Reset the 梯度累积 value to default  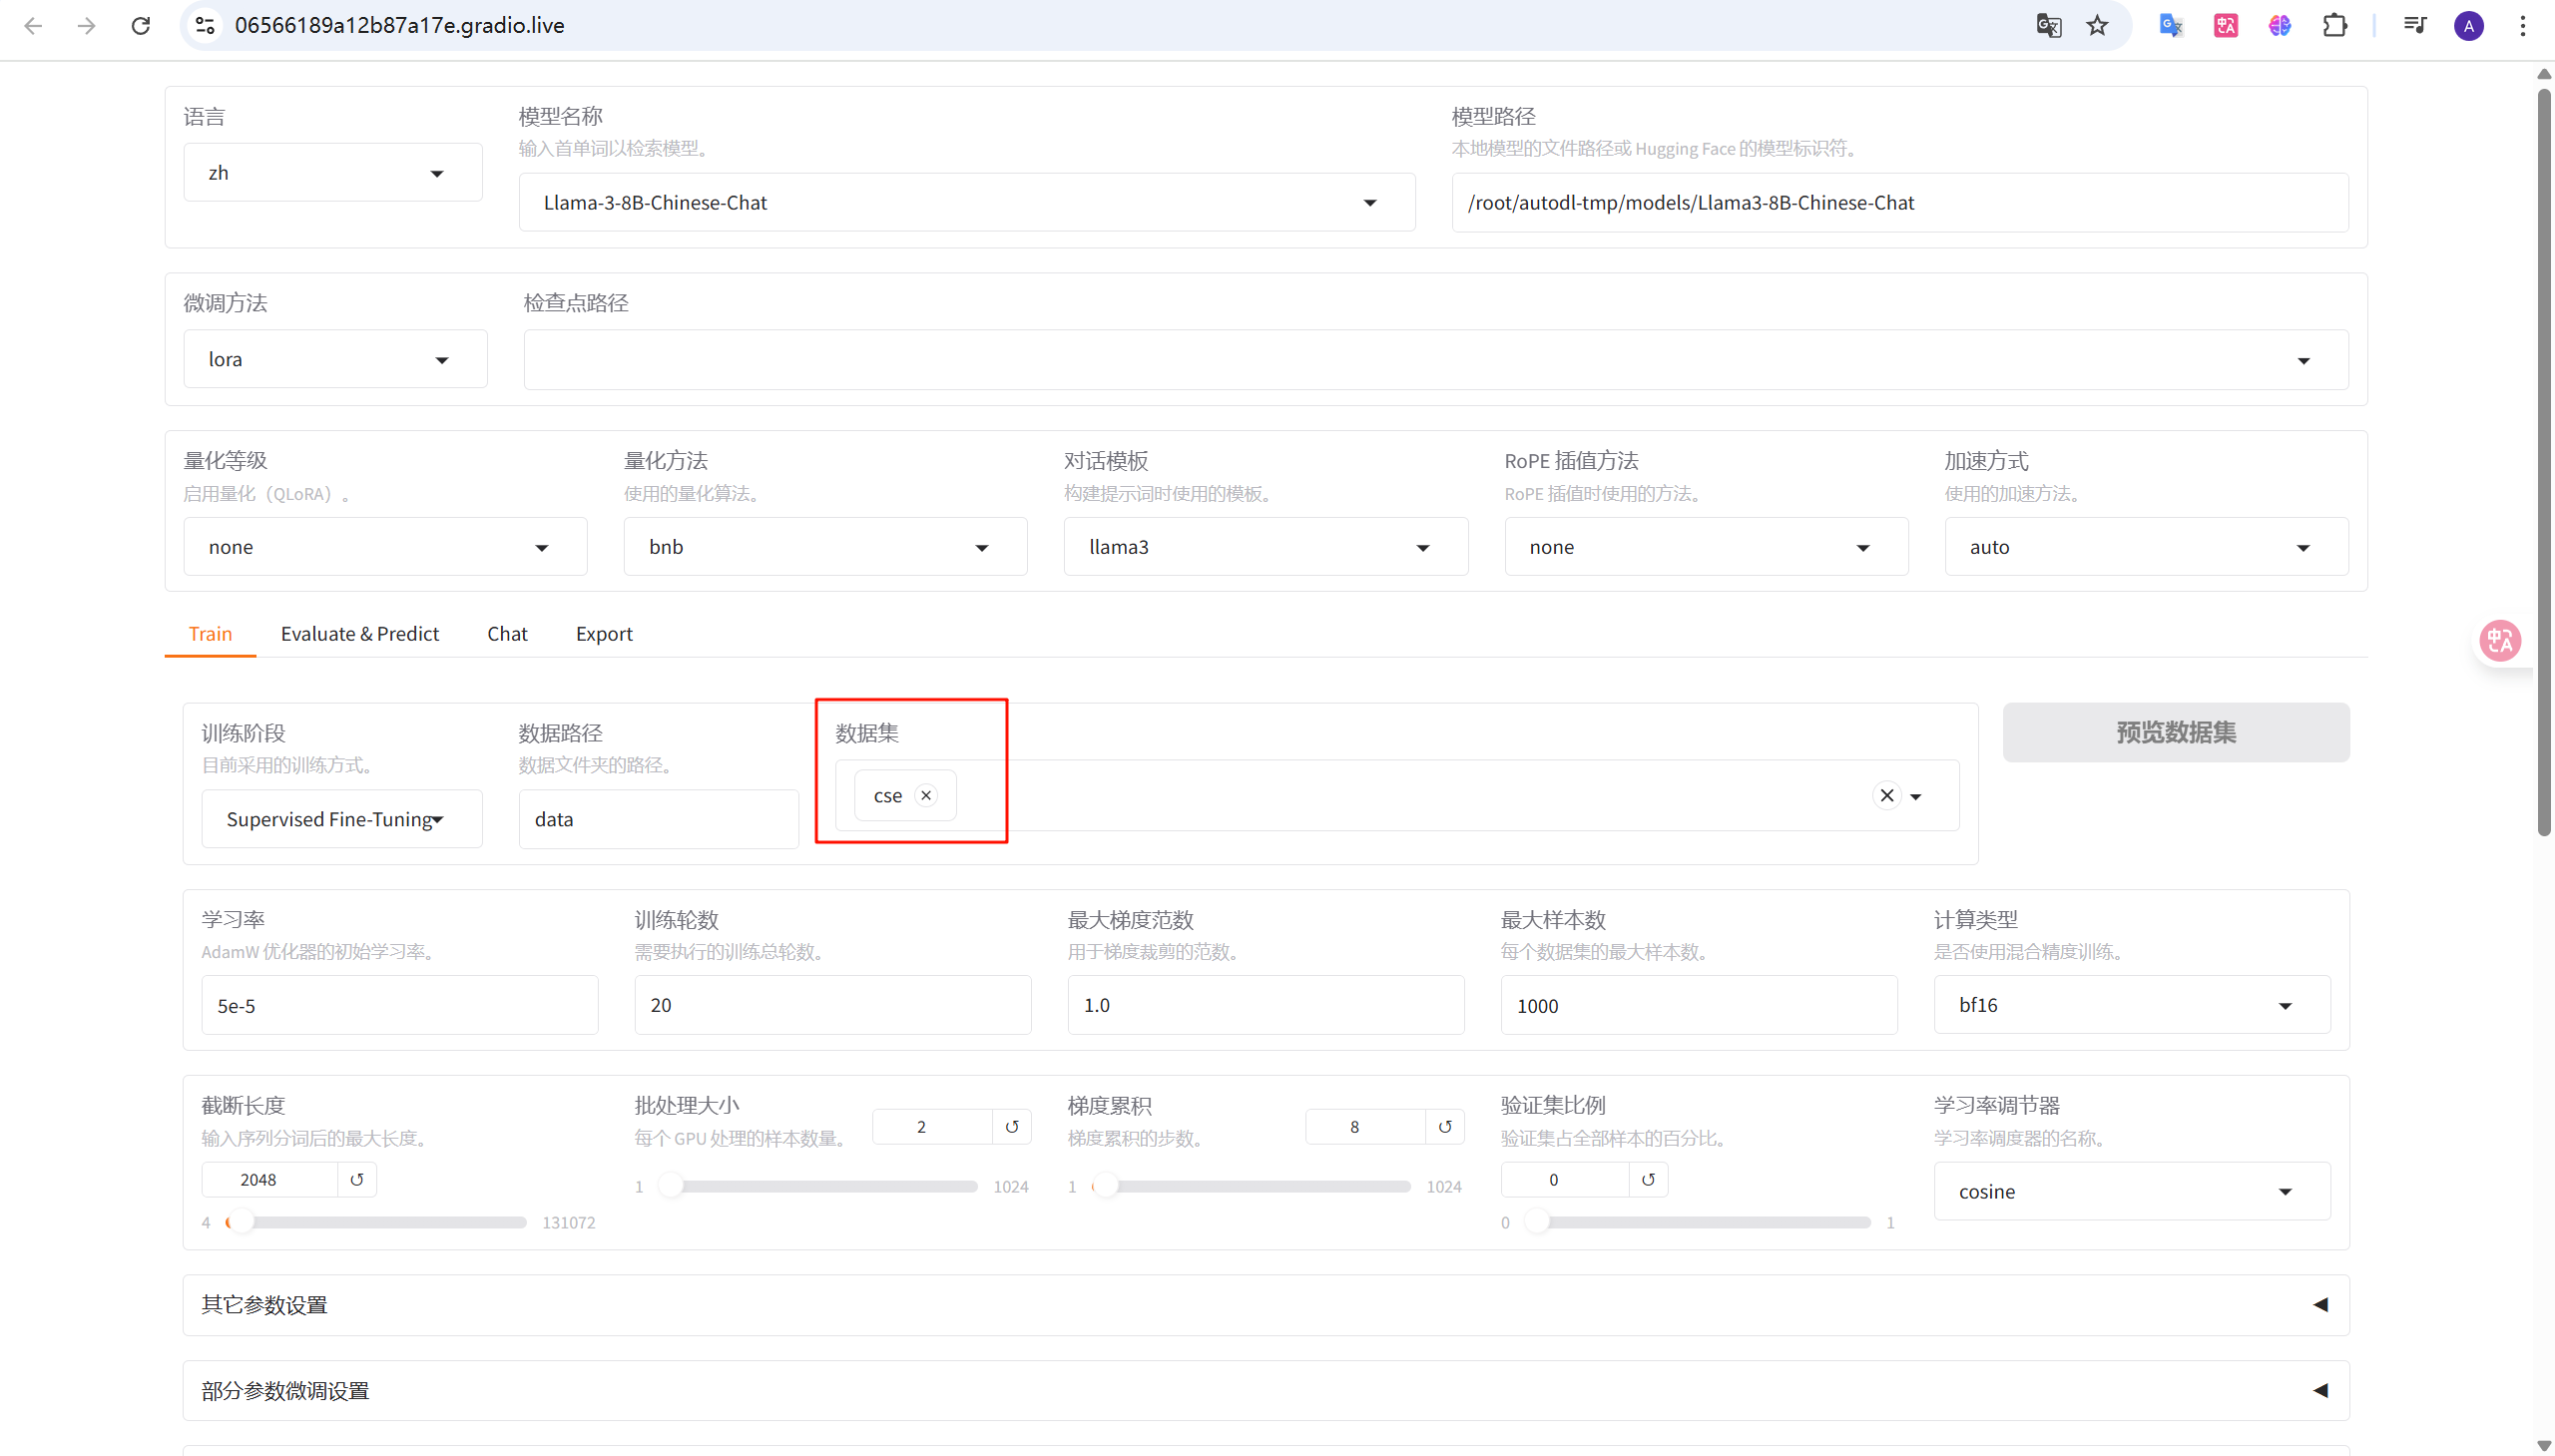point(1445,1127)
